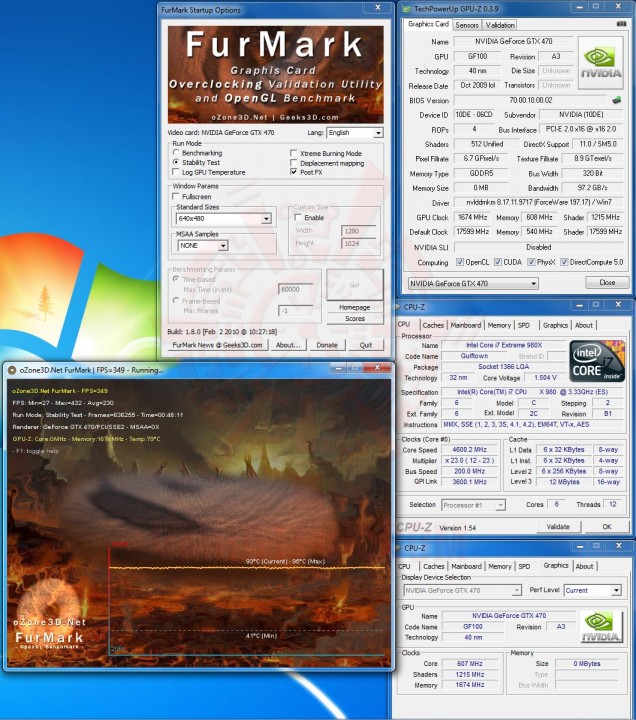The image size is (636, 720).
Task: Enable Log GPU Temperature
Action: pyautogui.click(x=175, y=172)
